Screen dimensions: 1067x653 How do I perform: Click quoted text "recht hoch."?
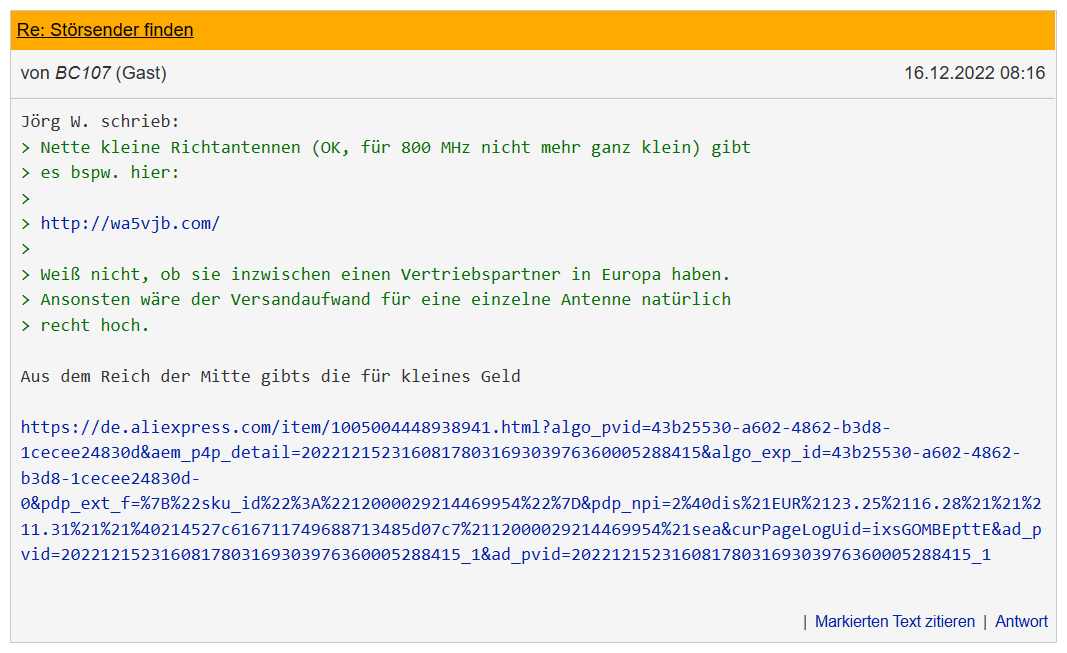point(95,325)
